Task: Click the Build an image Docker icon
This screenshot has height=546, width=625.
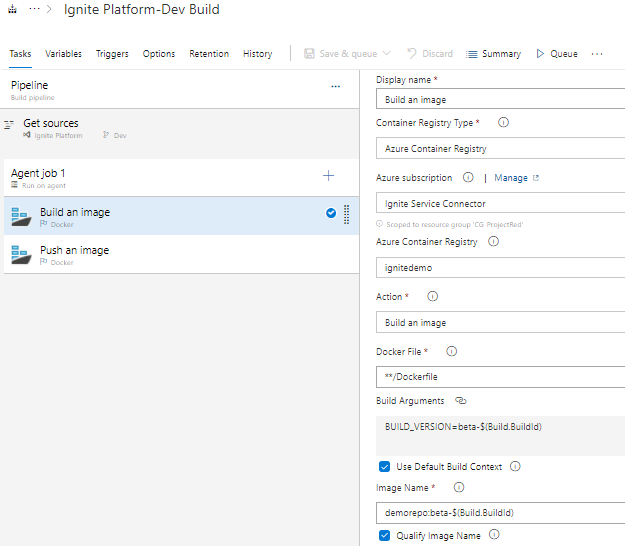Action: (x=21, y=216)
